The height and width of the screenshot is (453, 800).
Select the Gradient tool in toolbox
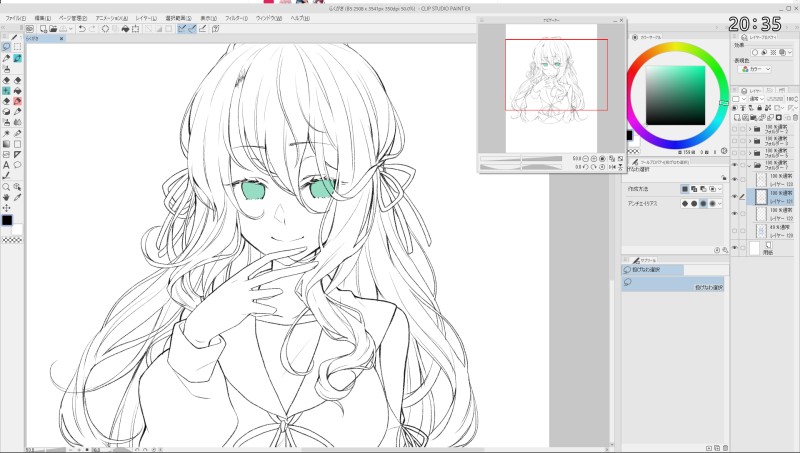click(6, 144)
